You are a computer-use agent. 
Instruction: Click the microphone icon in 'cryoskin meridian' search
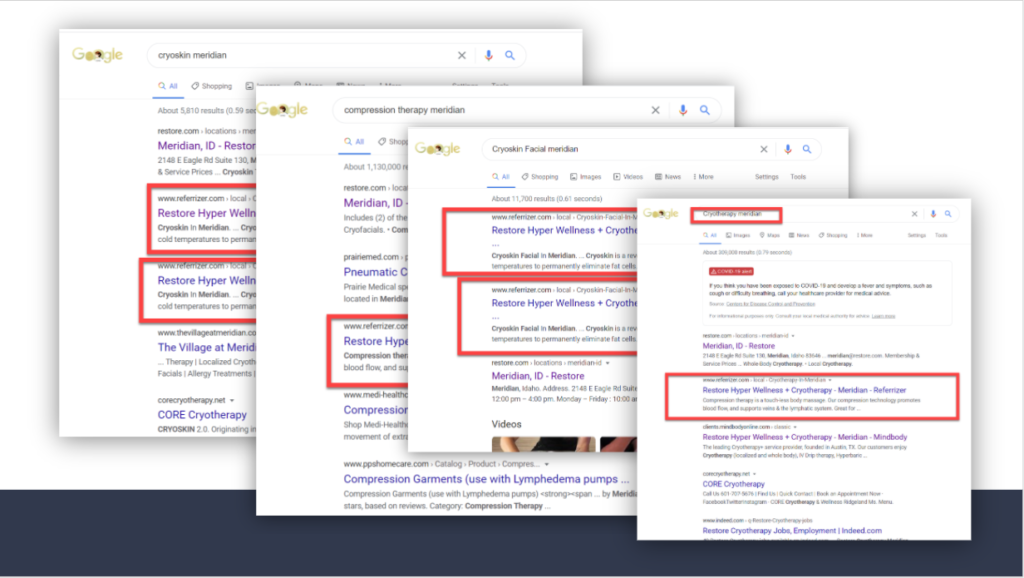488,56
